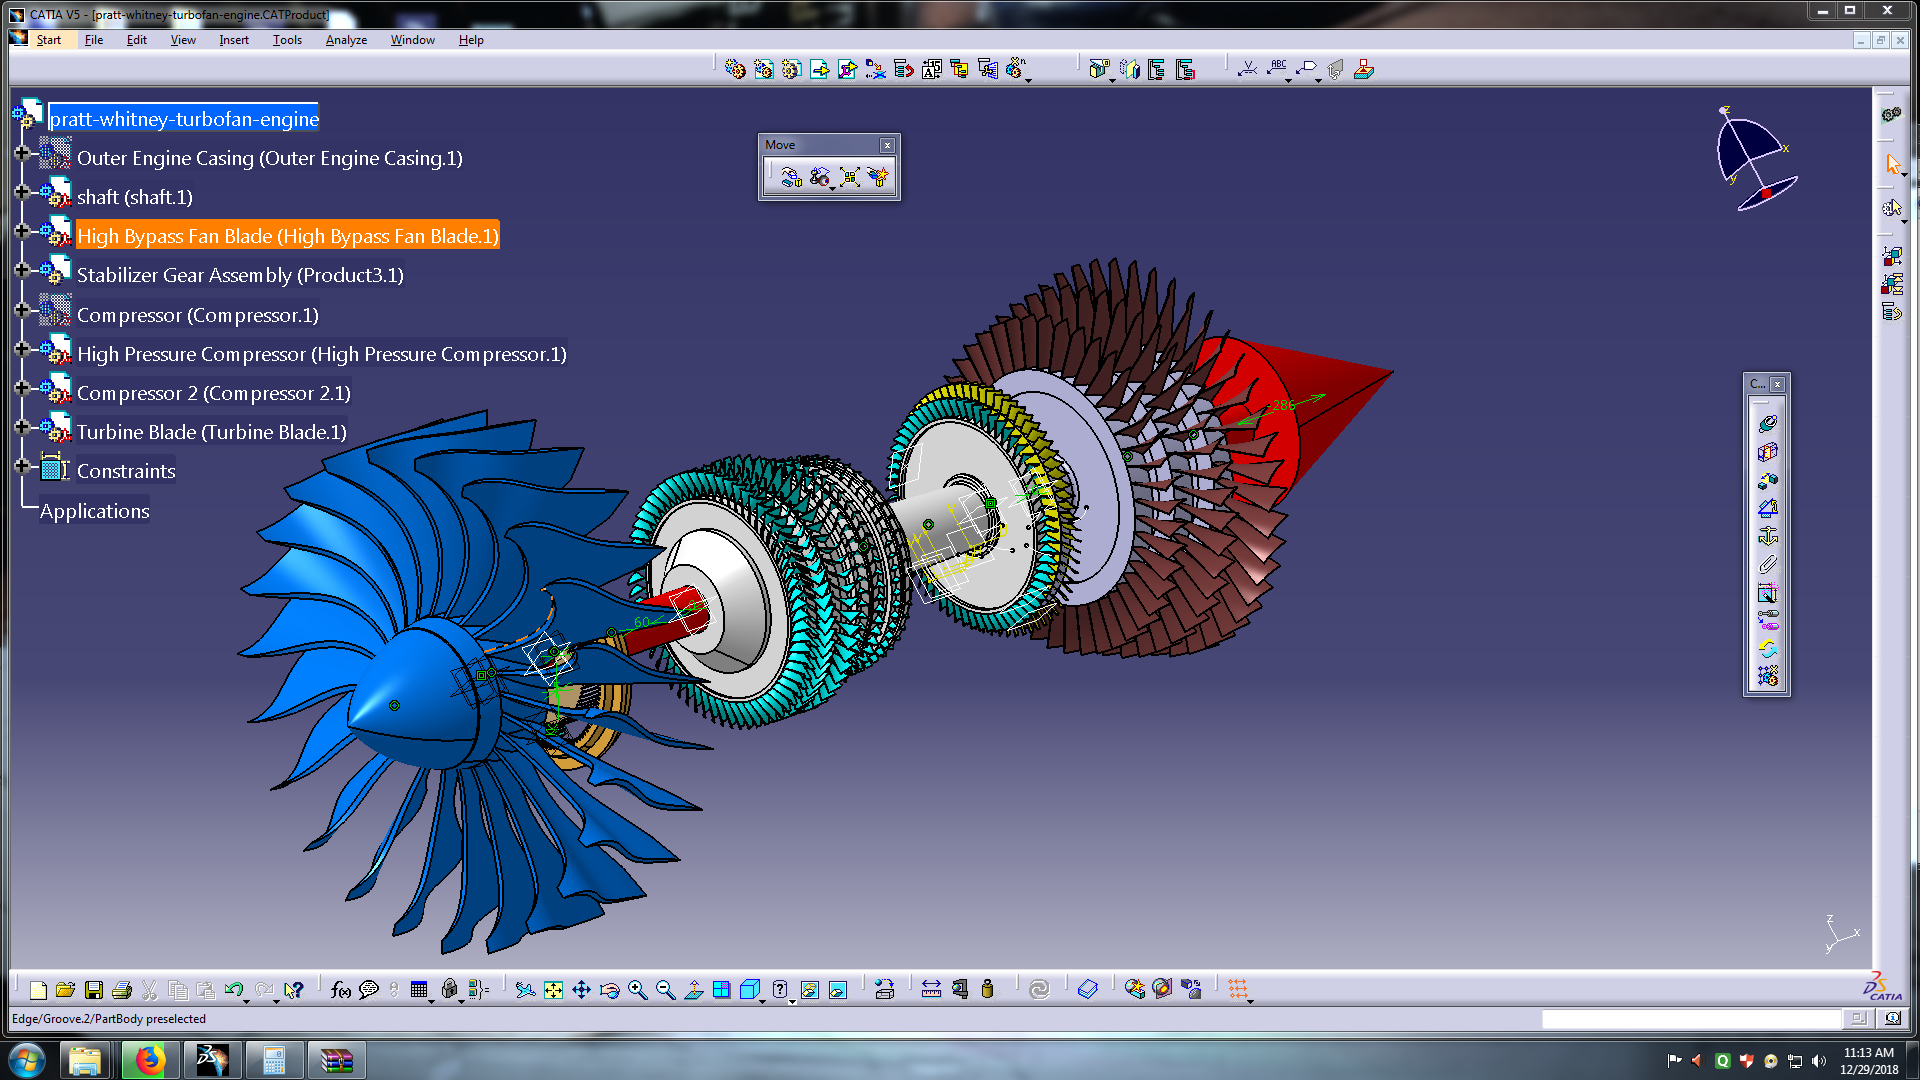Image resolution: width=1920 pixels, height=1080 pixels.
Task: Click the Flag Note with Leader icon
Action: coord(1307,69)
